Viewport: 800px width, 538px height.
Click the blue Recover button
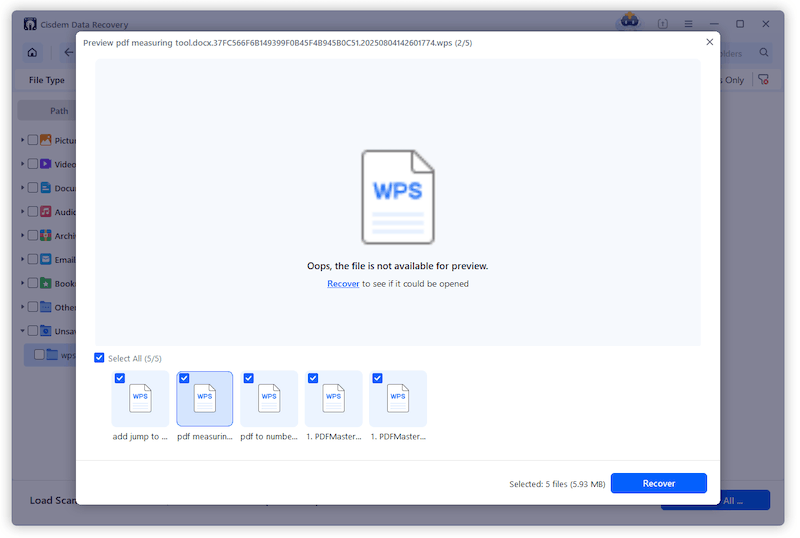point(659,483)
